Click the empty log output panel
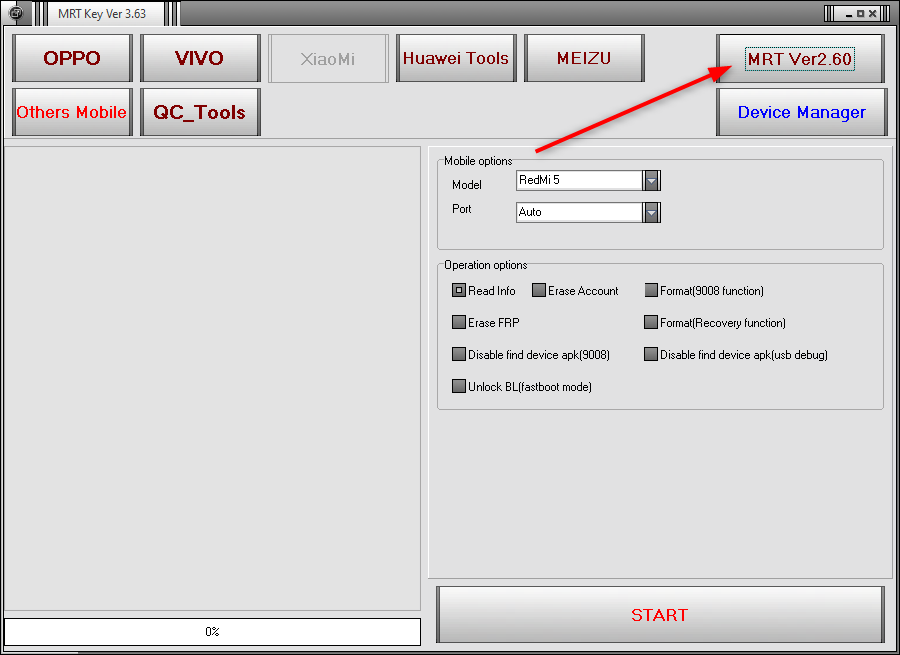The width and height of the screenshot is (900, 655). (x=212, y=378)
